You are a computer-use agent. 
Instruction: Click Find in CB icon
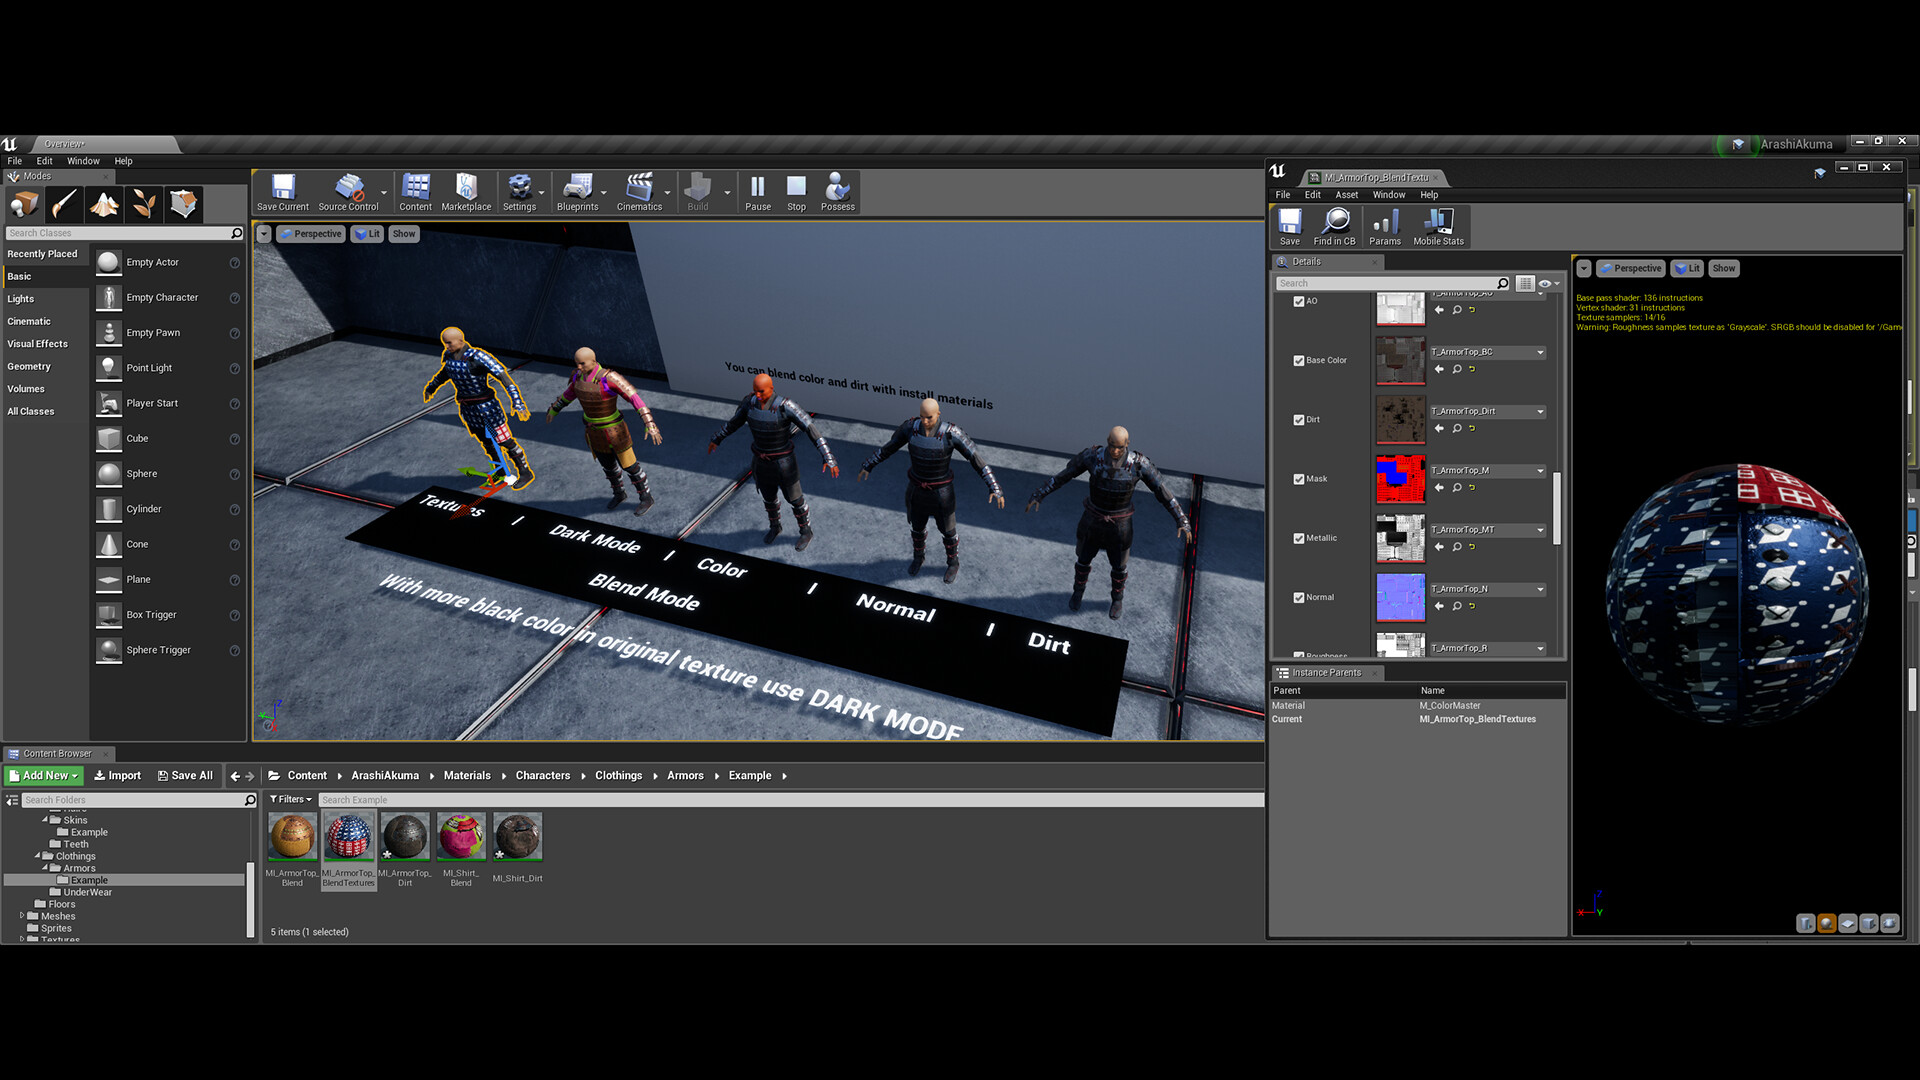1335,226
